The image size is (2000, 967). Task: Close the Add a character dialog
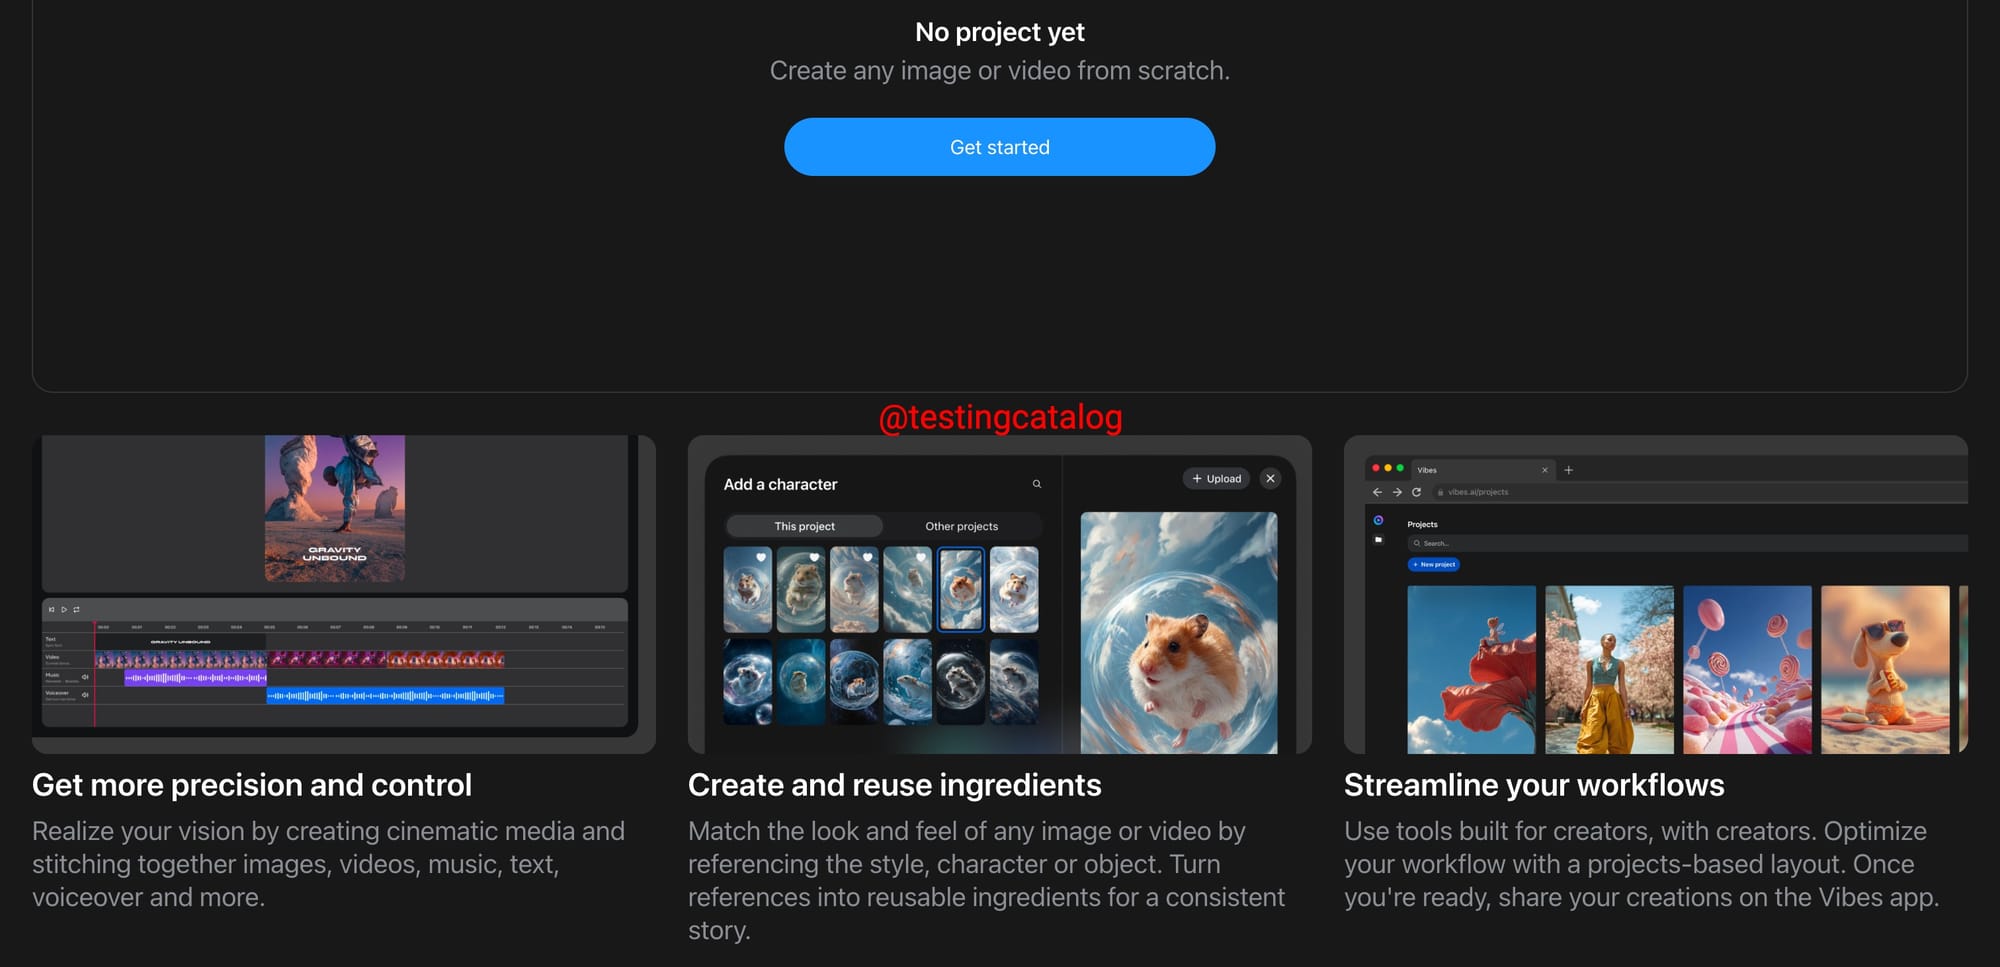point(1270,479)
